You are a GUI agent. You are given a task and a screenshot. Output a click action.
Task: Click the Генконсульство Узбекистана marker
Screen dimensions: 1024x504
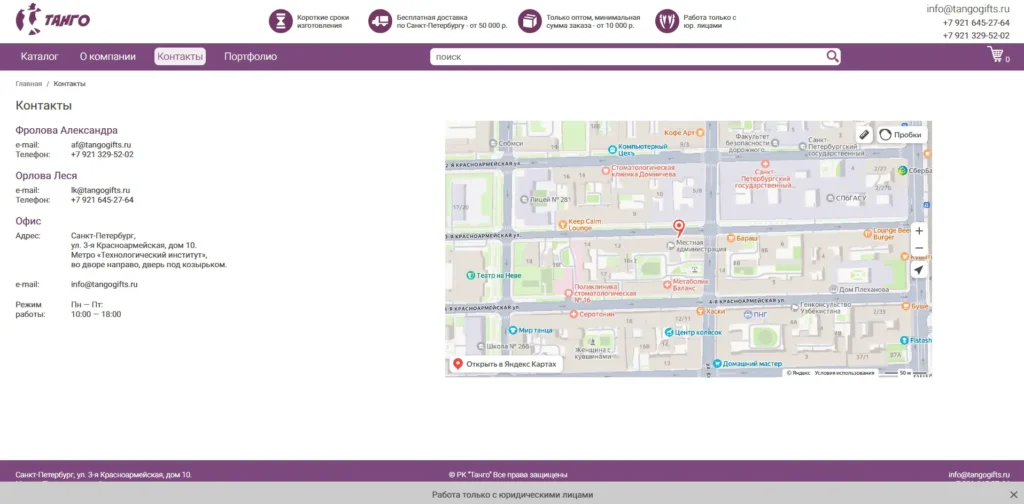[x=794, y=305]
